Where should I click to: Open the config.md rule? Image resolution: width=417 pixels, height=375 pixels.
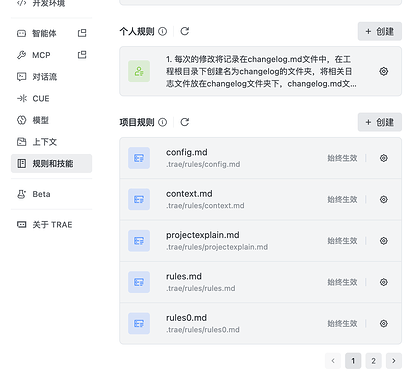pyautogui.click(x=260, y=158)
